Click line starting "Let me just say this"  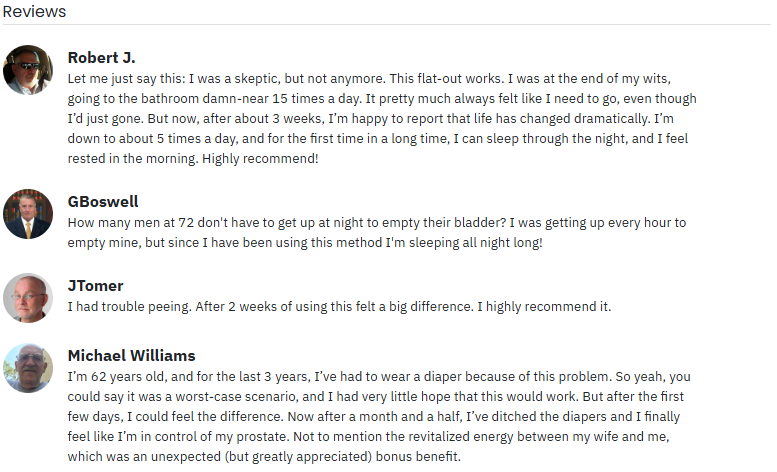[369, 79]
